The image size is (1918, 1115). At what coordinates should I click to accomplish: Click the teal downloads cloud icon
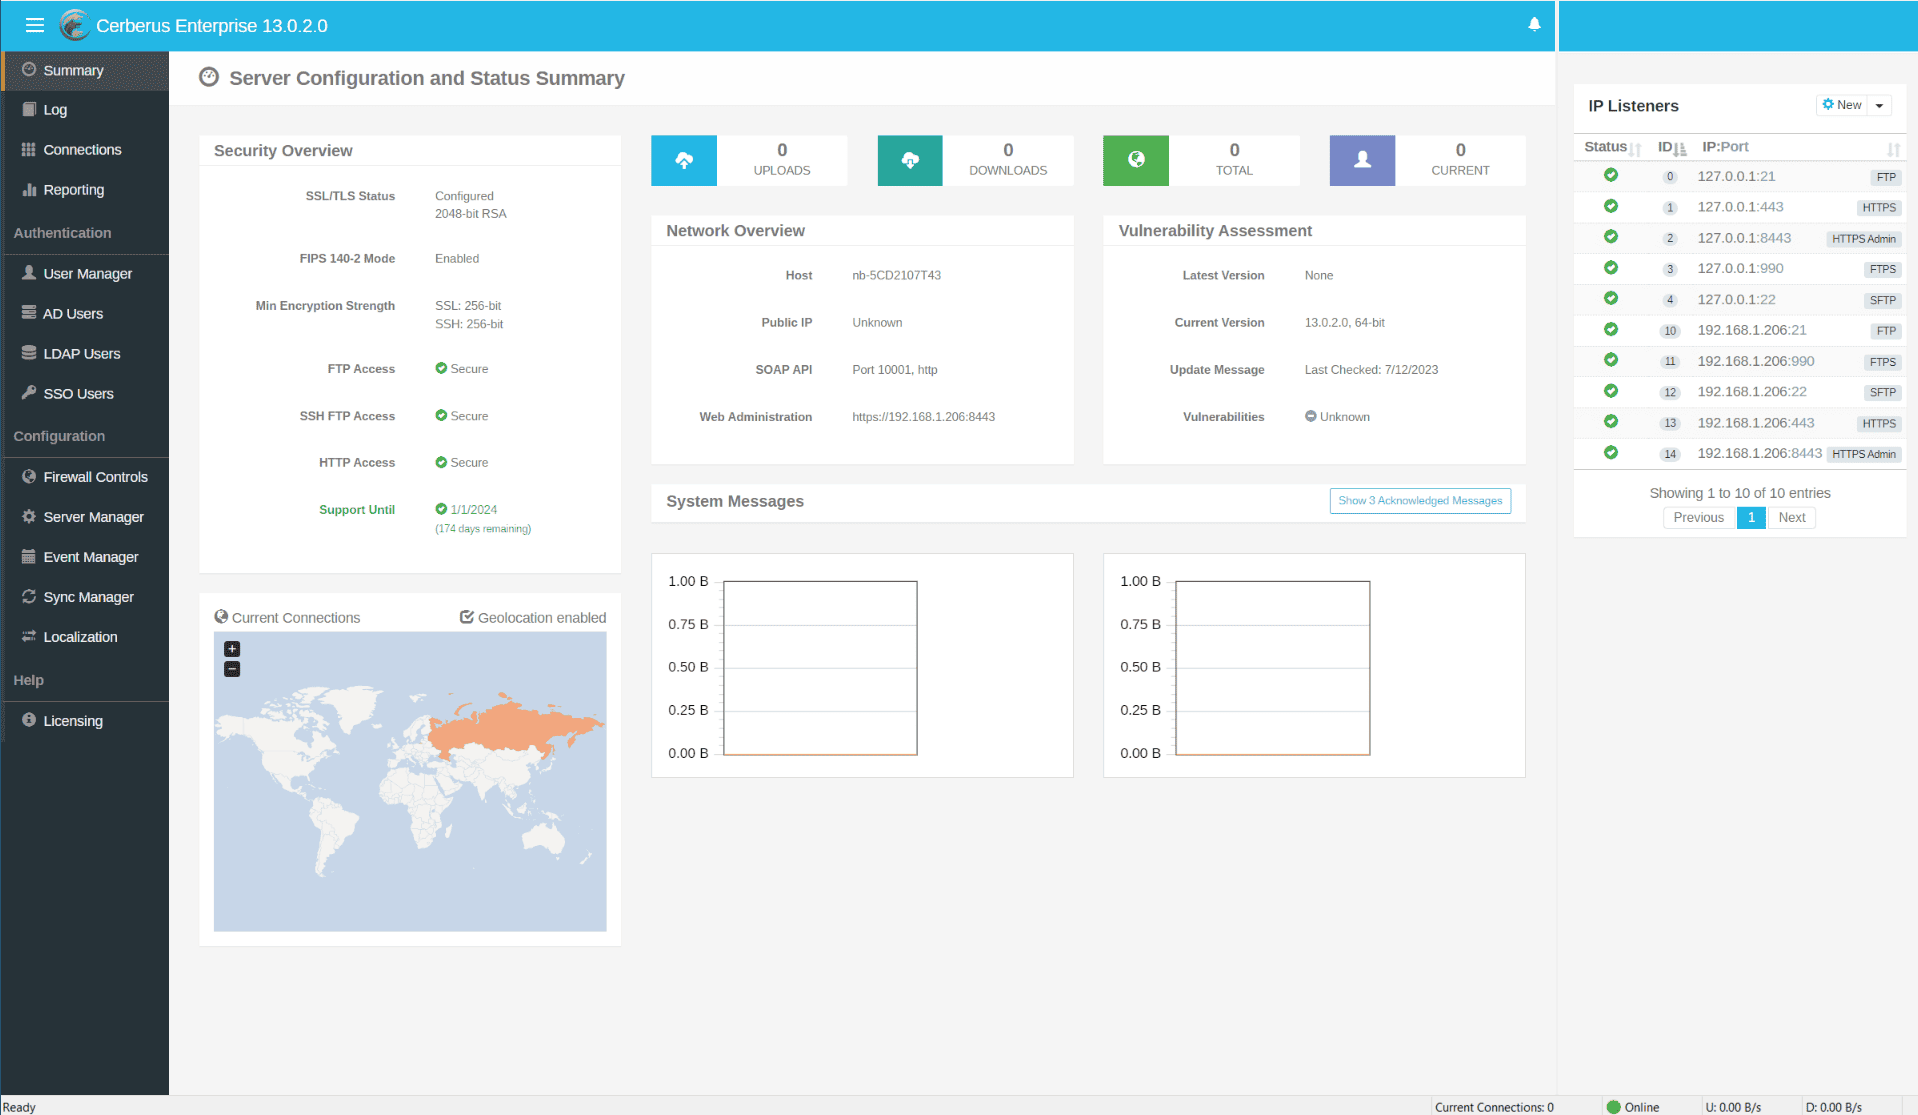coord(910,160)
